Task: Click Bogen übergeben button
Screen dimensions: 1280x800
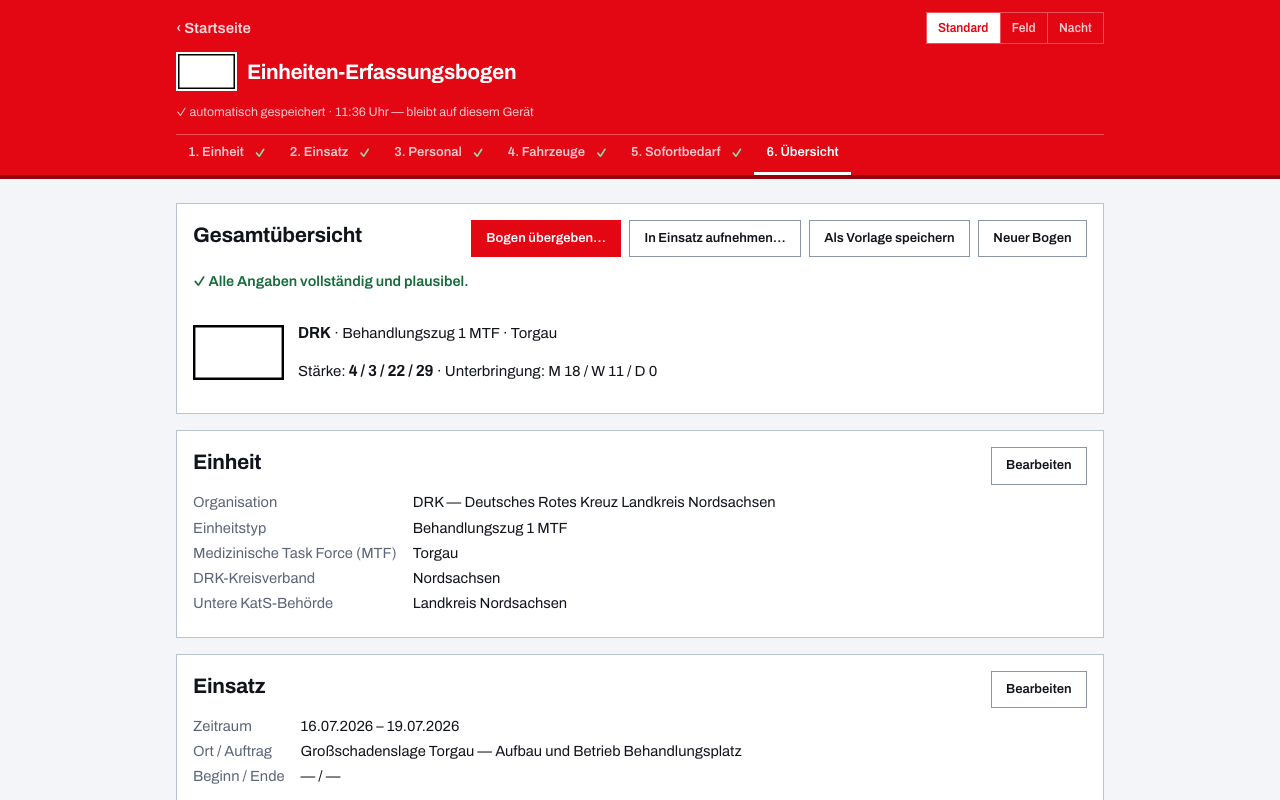Action: pos(546,238)
